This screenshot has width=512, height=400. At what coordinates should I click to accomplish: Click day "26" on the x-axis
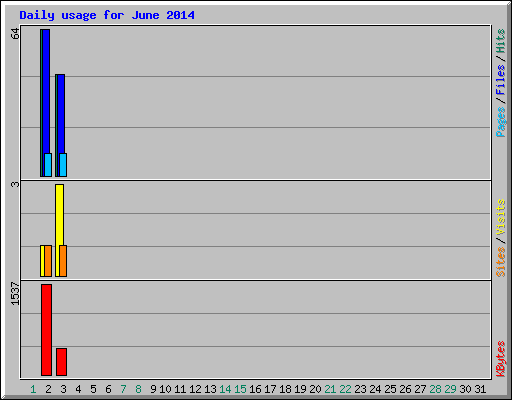pos(405,389)
